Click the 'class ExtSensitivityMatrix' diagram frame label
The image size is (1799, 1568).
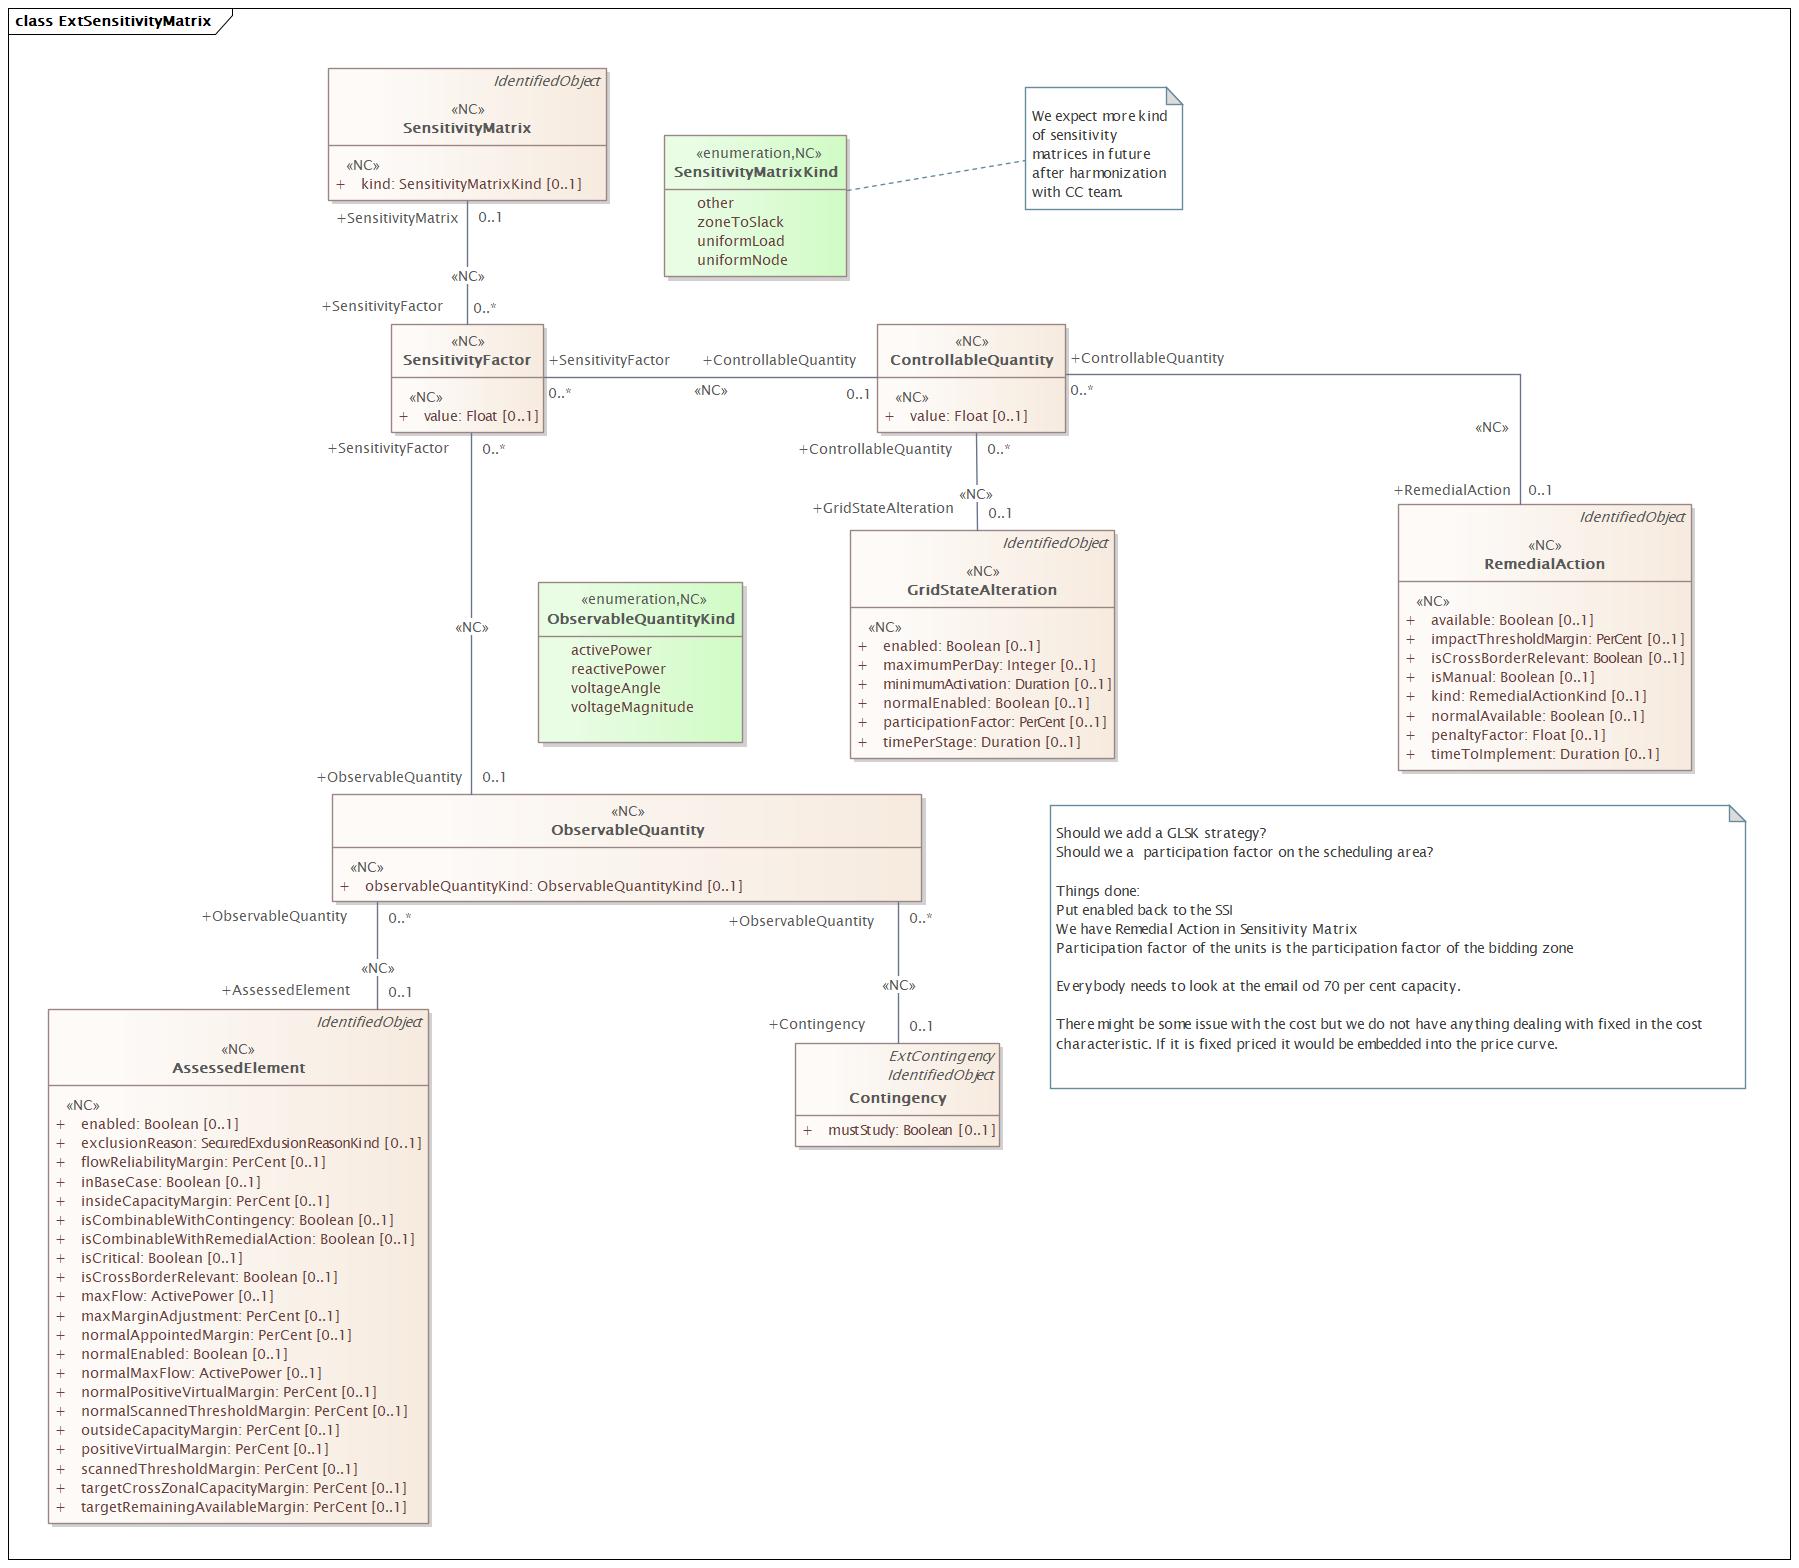tap(114, 21)
